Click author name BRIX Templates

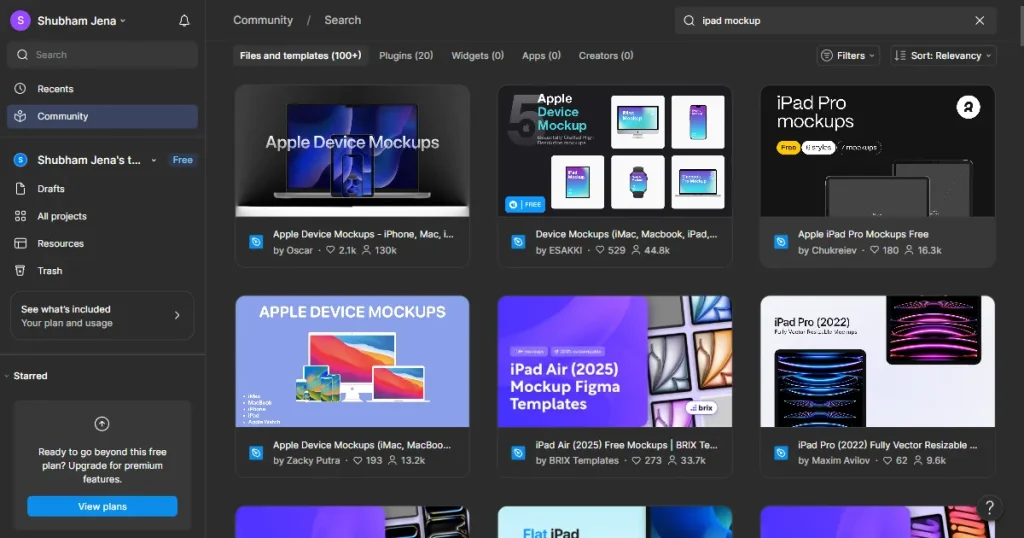tap(584, 460)
